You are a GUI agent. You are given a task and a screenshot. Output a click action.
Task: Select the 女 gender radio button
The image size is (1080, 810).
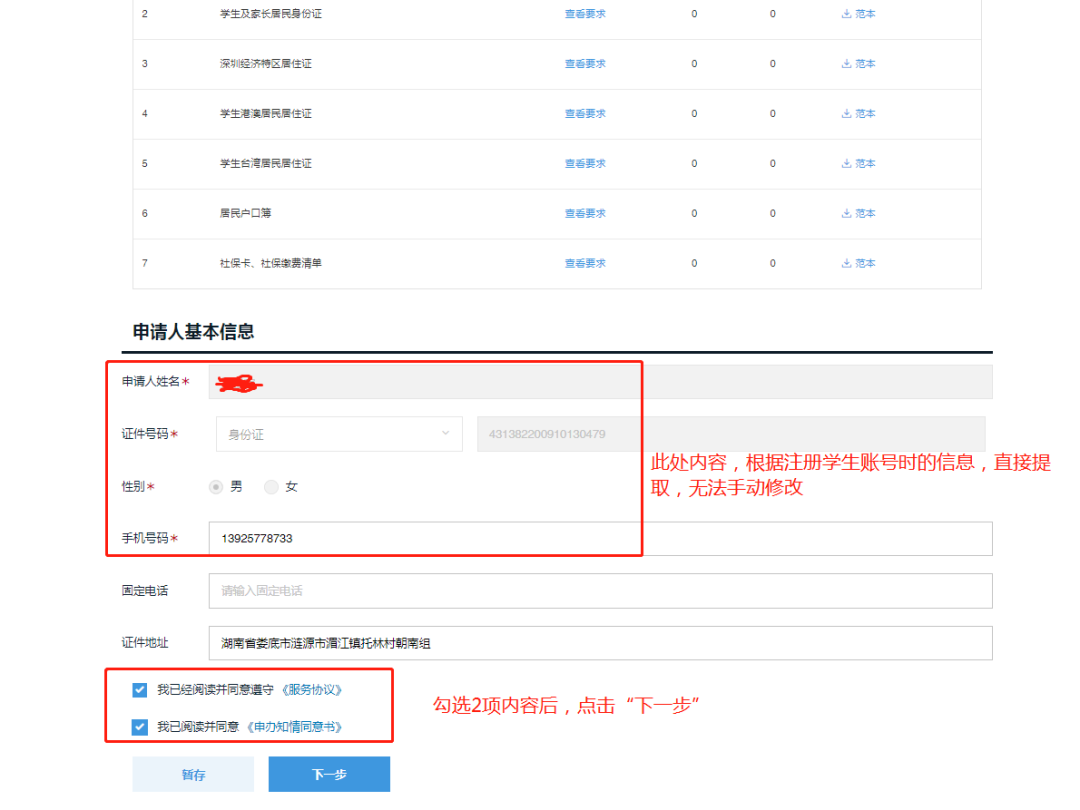pos(270,487)
